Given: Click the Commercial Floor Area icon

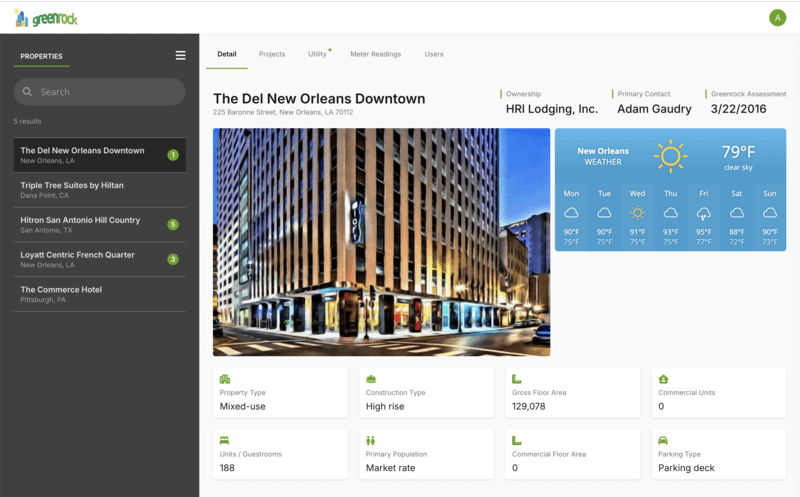Looking at the screenshot, I should click(x=516, y=440).
